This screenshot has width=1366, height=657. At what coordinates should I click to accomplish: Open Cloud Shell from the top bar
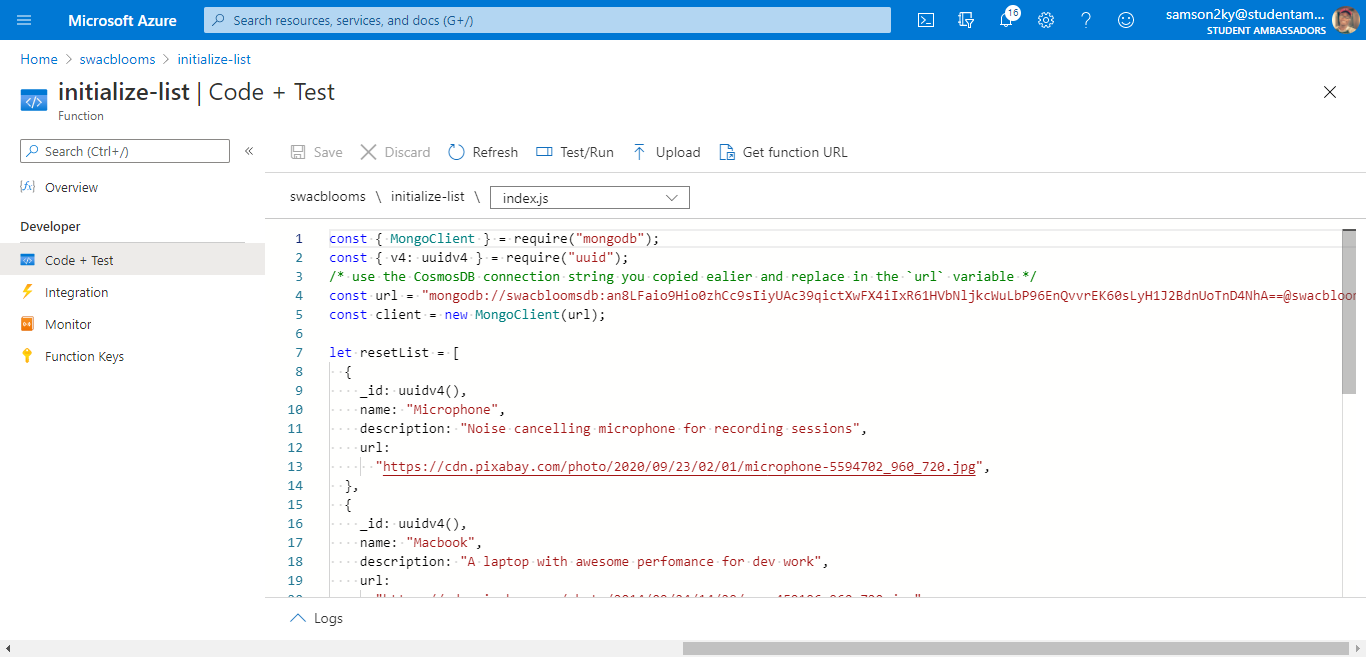click(x=926, y=20)
